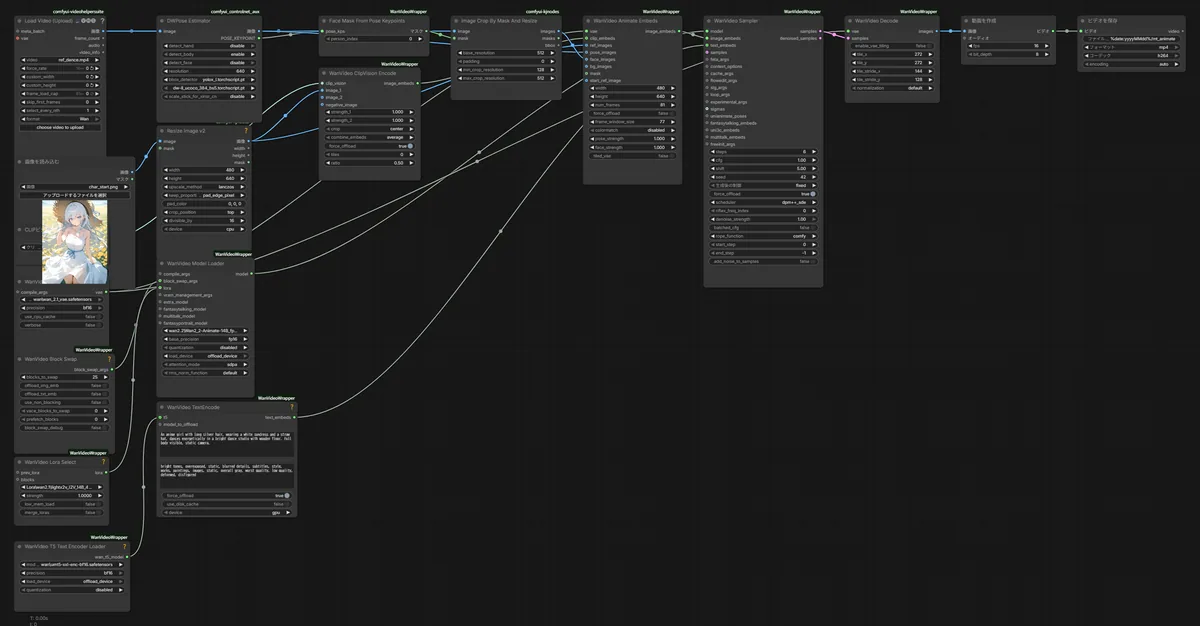Screen dimensions: 1200x626
Task: Open help question mark on WanVideo Block Swap
Action: pos(108,359)
